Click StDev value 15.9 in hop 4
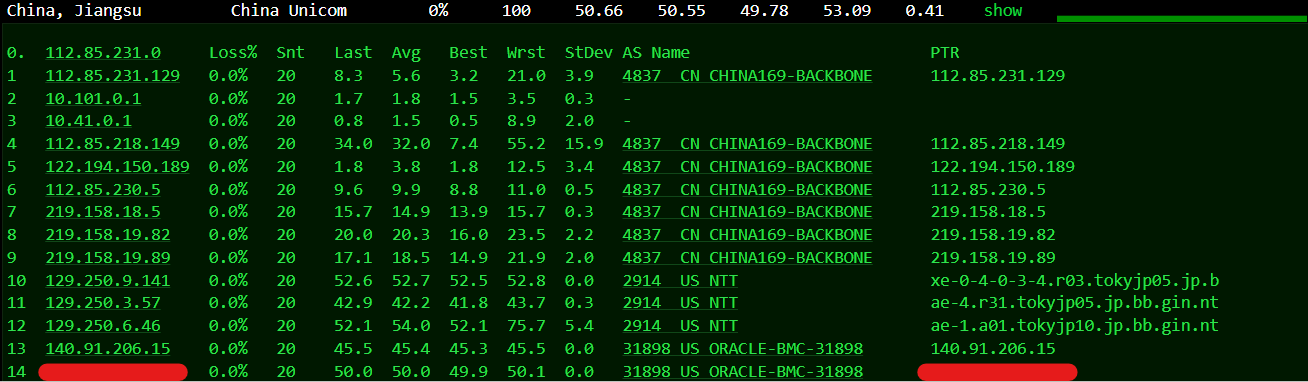The width and height of the screenshot is (1308, 382). coord(584,144)
